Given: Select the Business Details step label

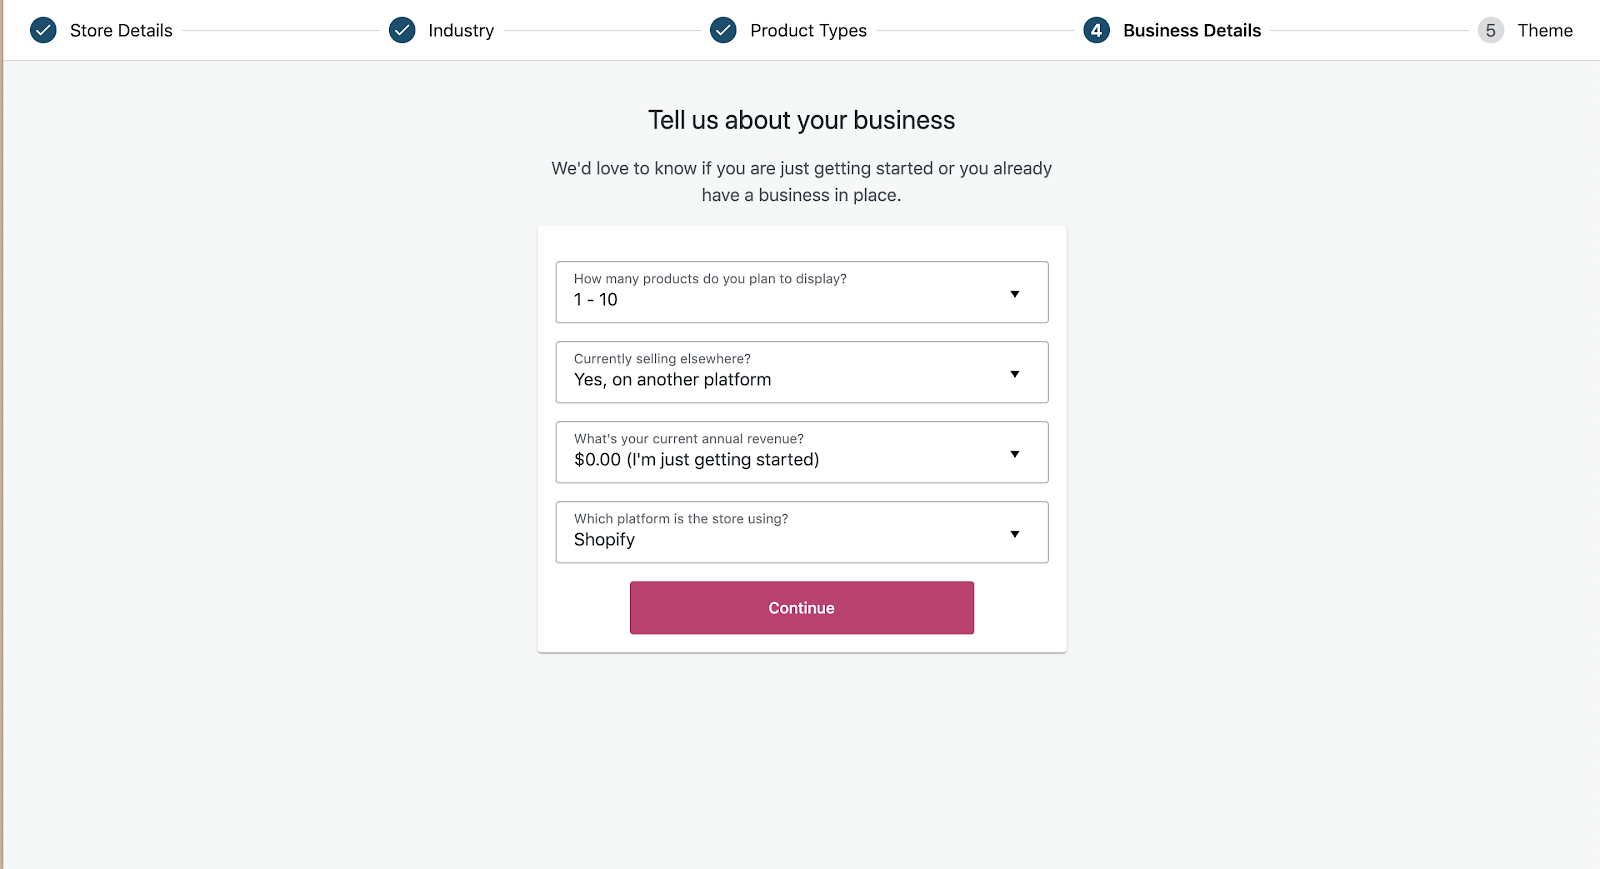Looking at the screenshot, I should (1192, 31).
